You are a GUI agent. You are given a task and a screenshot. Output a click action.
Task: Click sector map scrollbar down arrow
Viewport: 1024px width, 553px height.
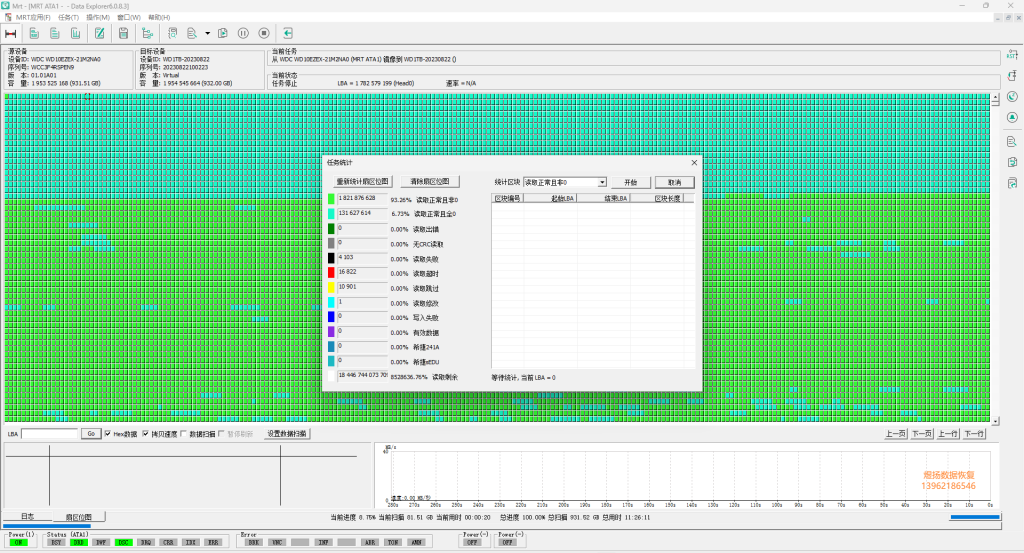[995, 420]
